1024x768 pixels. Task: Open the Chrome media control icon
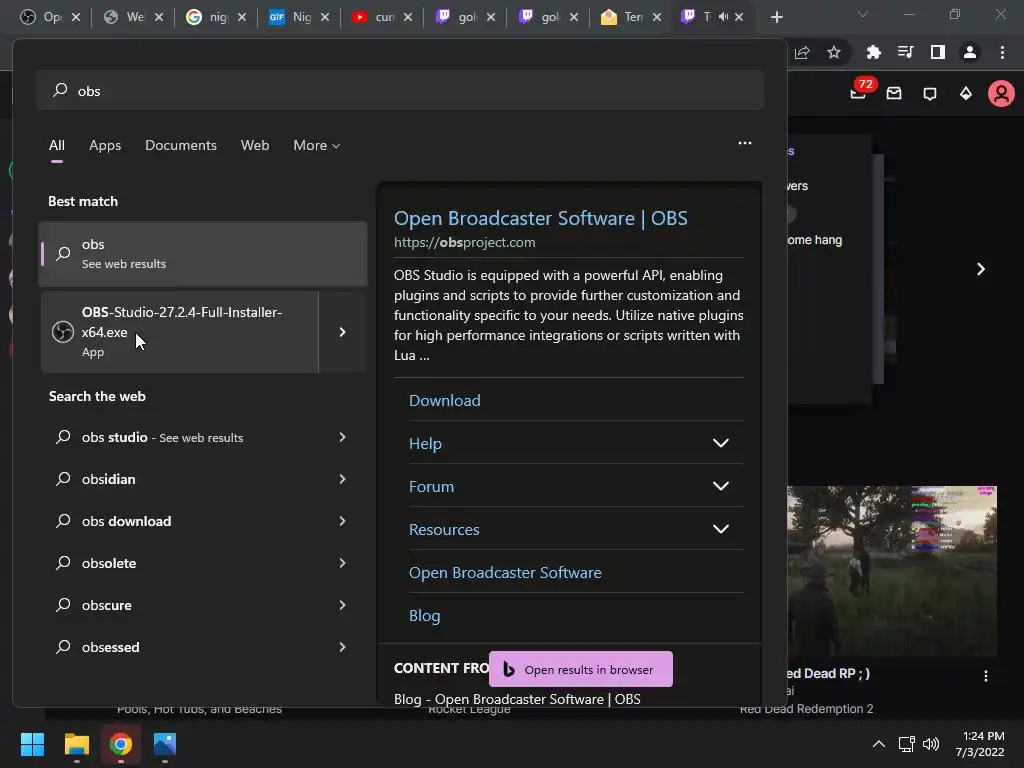pyautogui.click(x=905, y=52)
